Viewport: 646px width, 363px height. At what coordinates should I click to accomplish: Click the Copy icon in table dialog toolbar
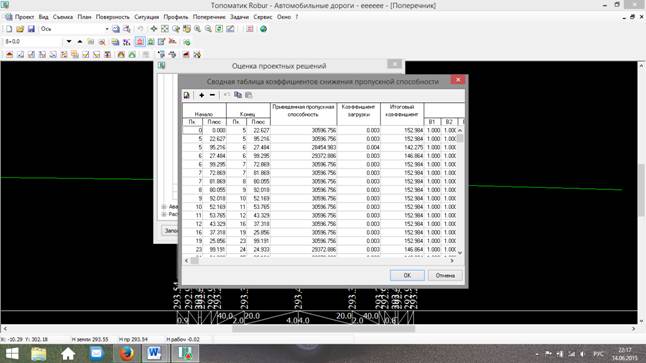[x=238, y=95]
